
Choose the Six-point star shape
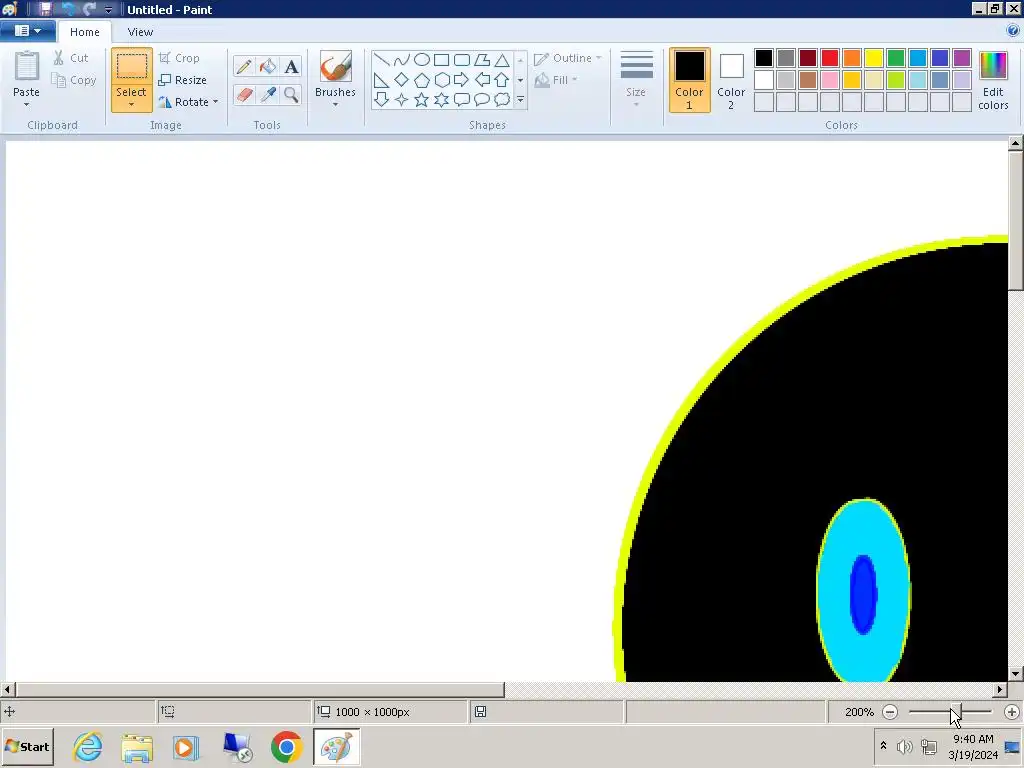point(441,100)
